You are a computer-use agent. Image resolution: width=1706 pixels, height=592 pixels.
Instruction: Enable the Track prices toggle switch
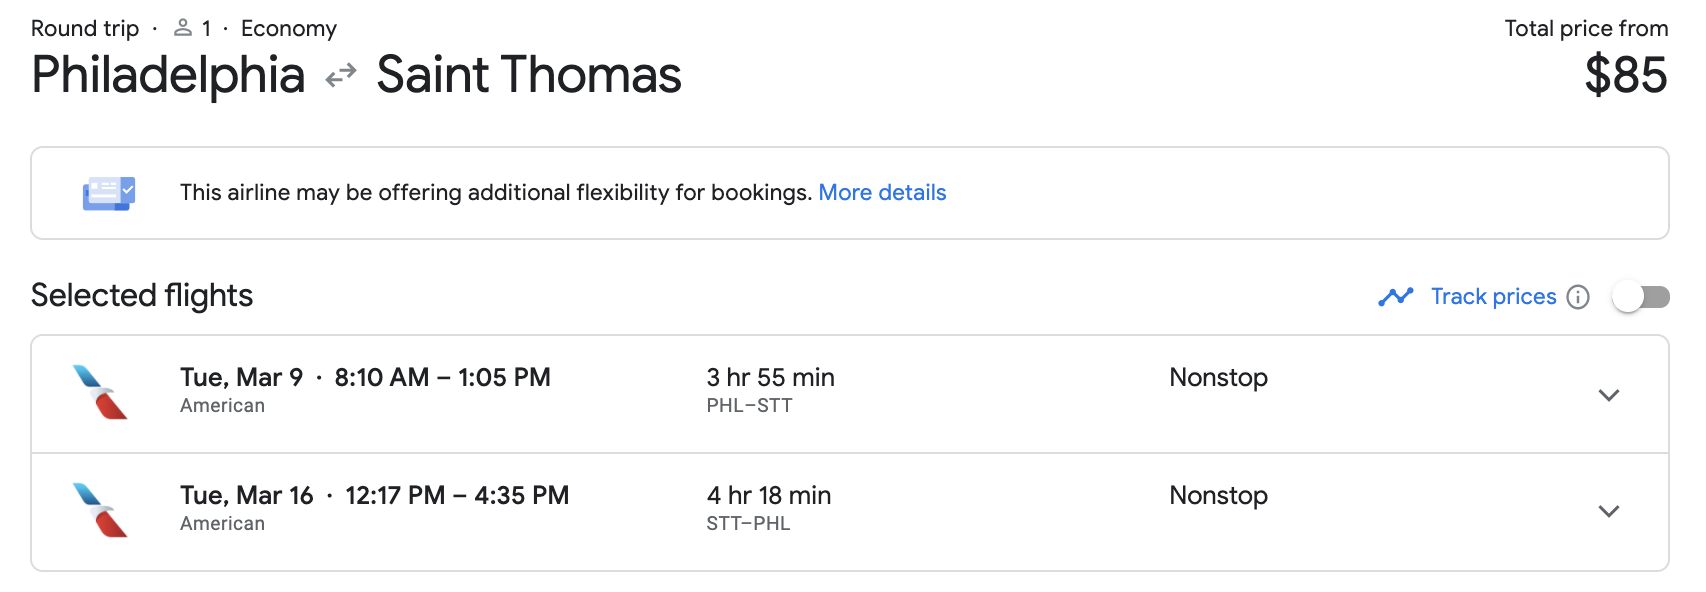[x=1641, y=296]
